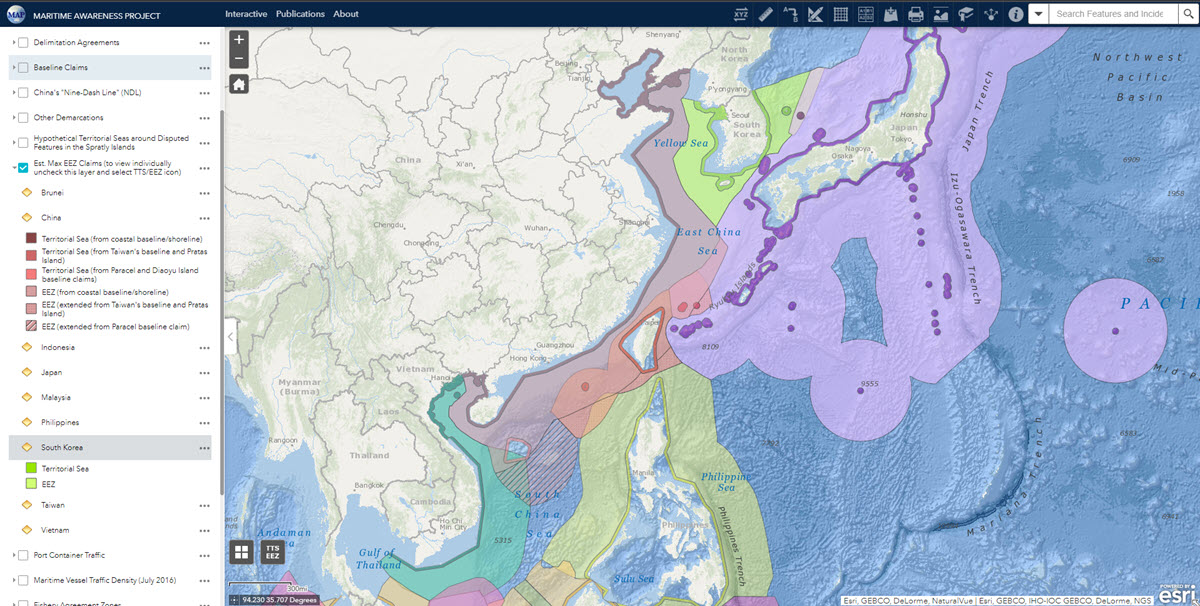Check the Other Demarcations layer
The height and width of the screenshot is (606, 1200).
coord(23,117)
